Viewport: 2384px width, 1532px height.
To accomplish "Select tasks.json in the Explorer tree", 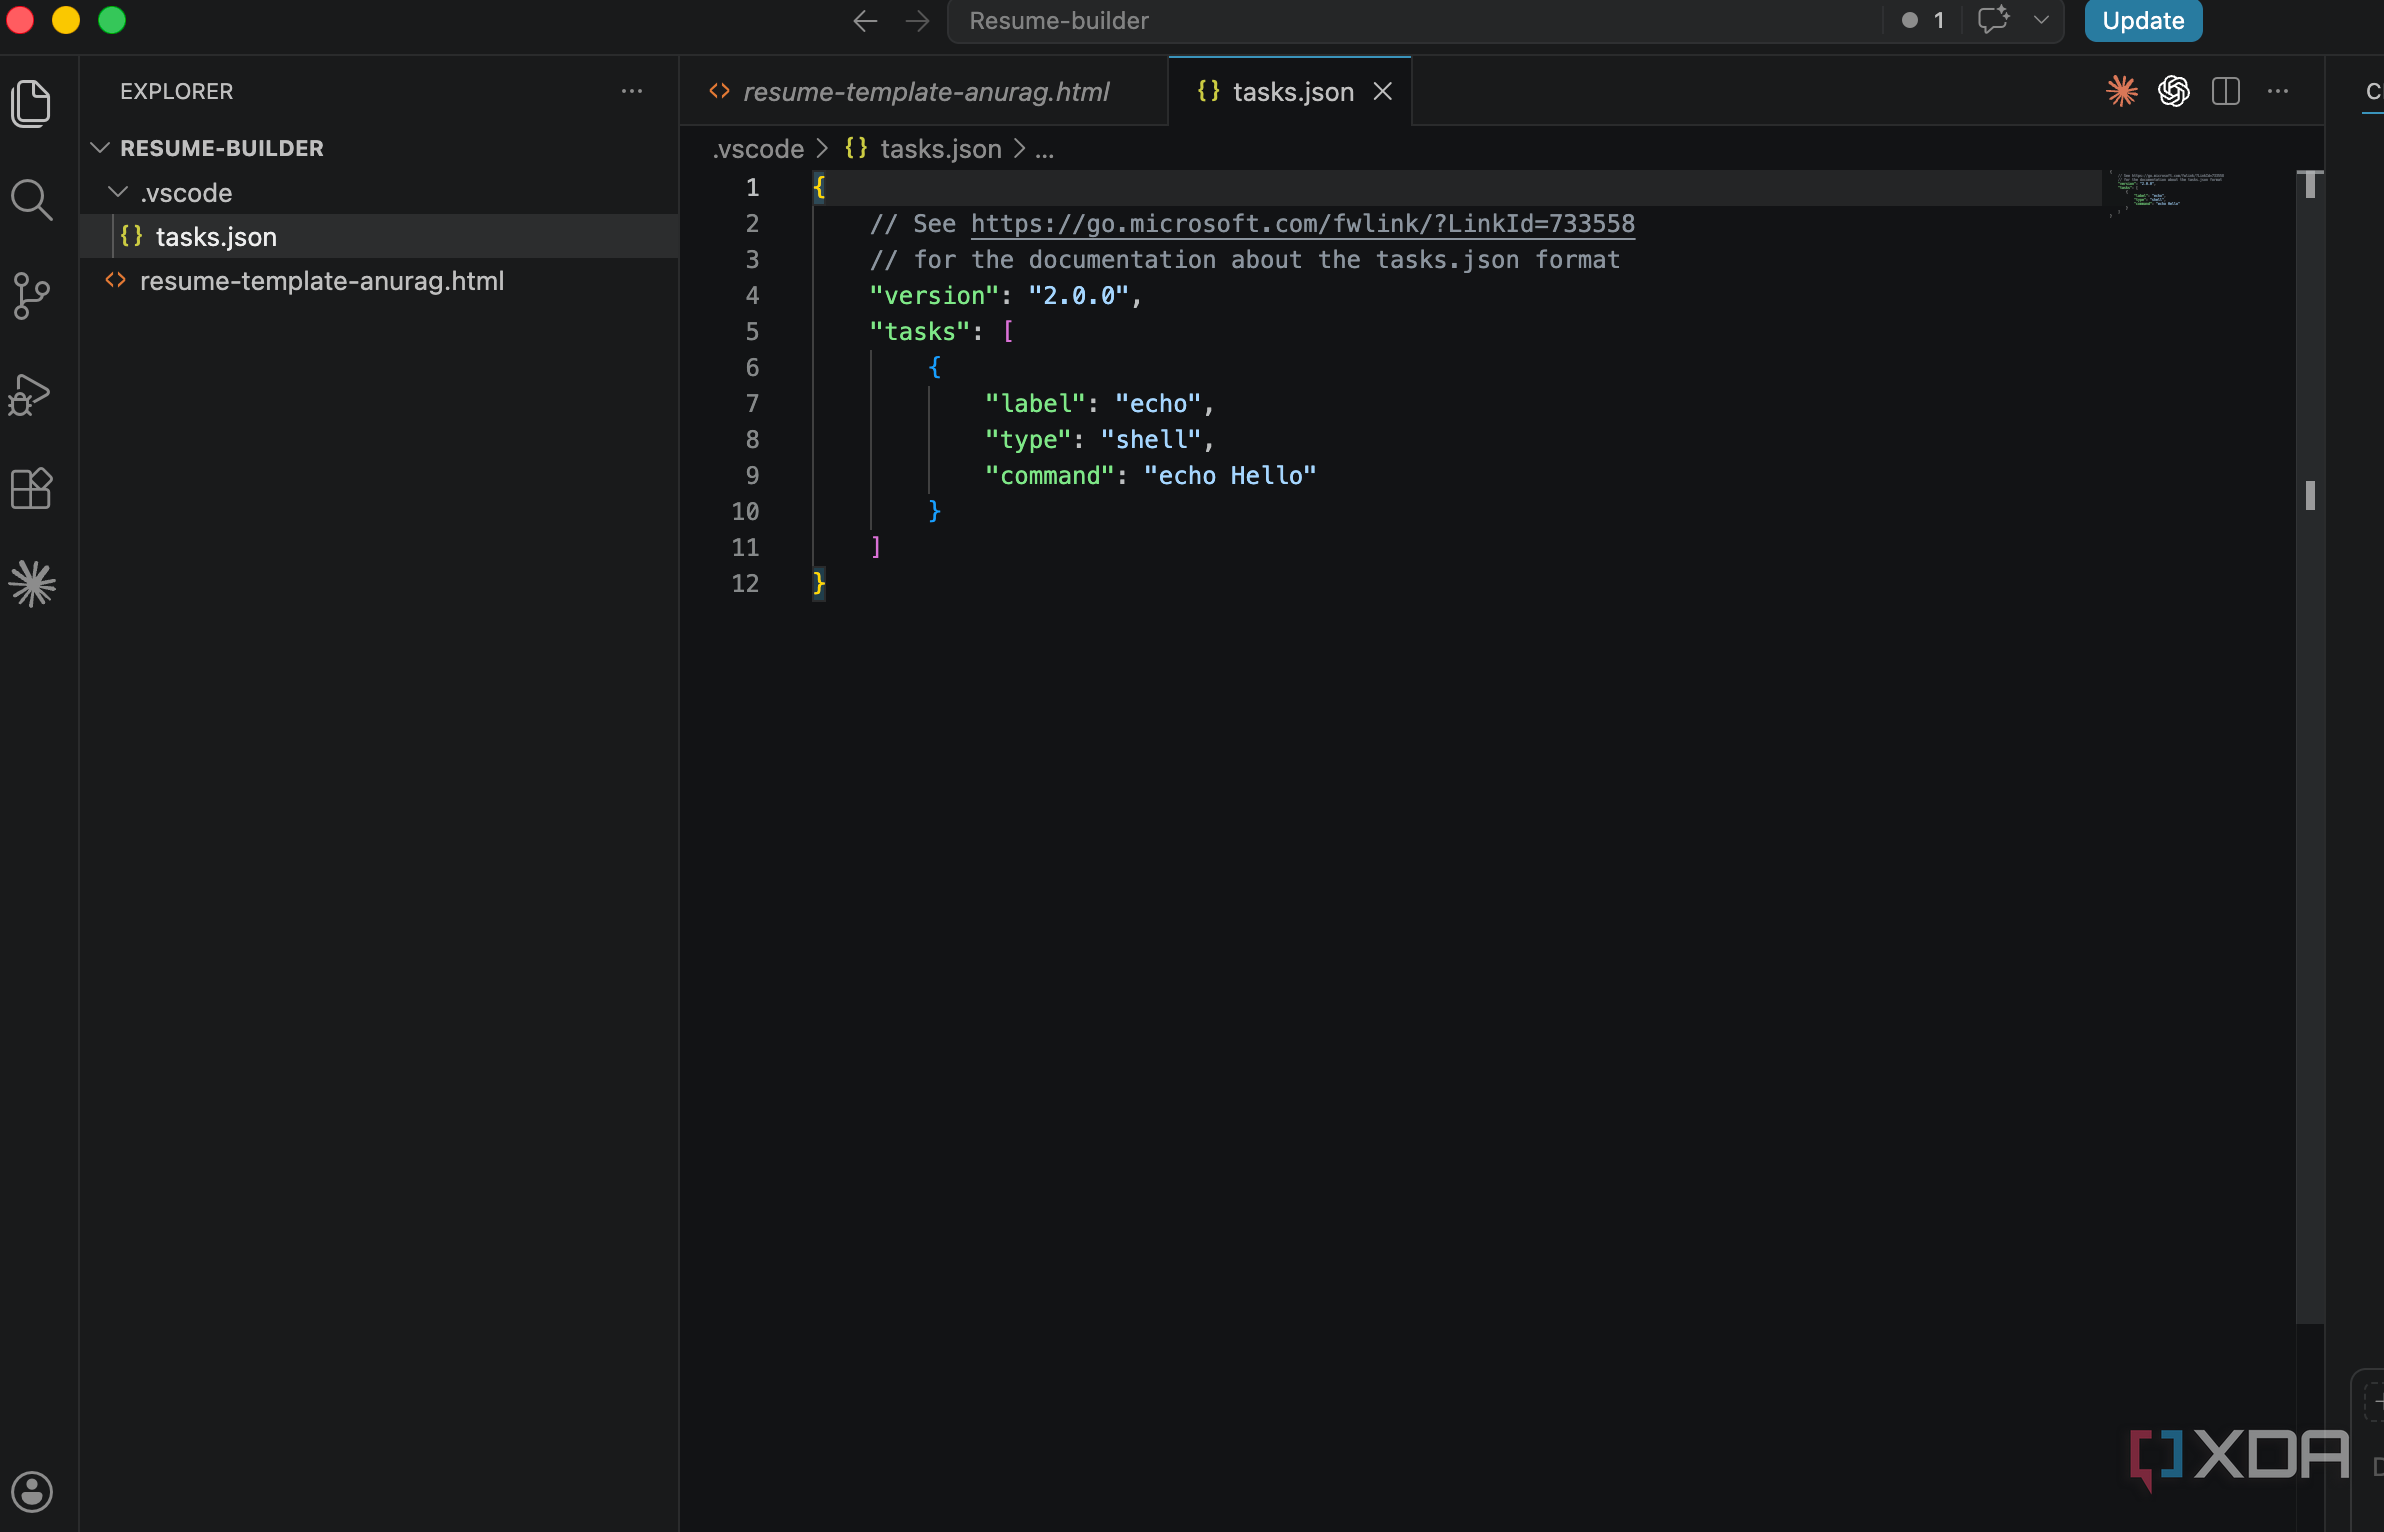I will 379,236.
